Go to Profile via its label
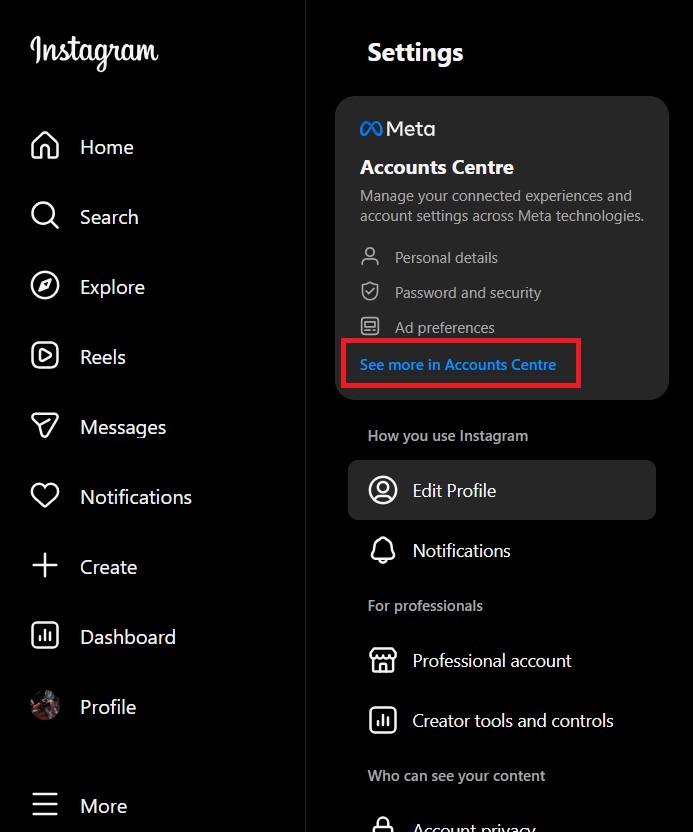Image resolution: width=693 pixels, height=832 pixels. (x=108, y=707)
